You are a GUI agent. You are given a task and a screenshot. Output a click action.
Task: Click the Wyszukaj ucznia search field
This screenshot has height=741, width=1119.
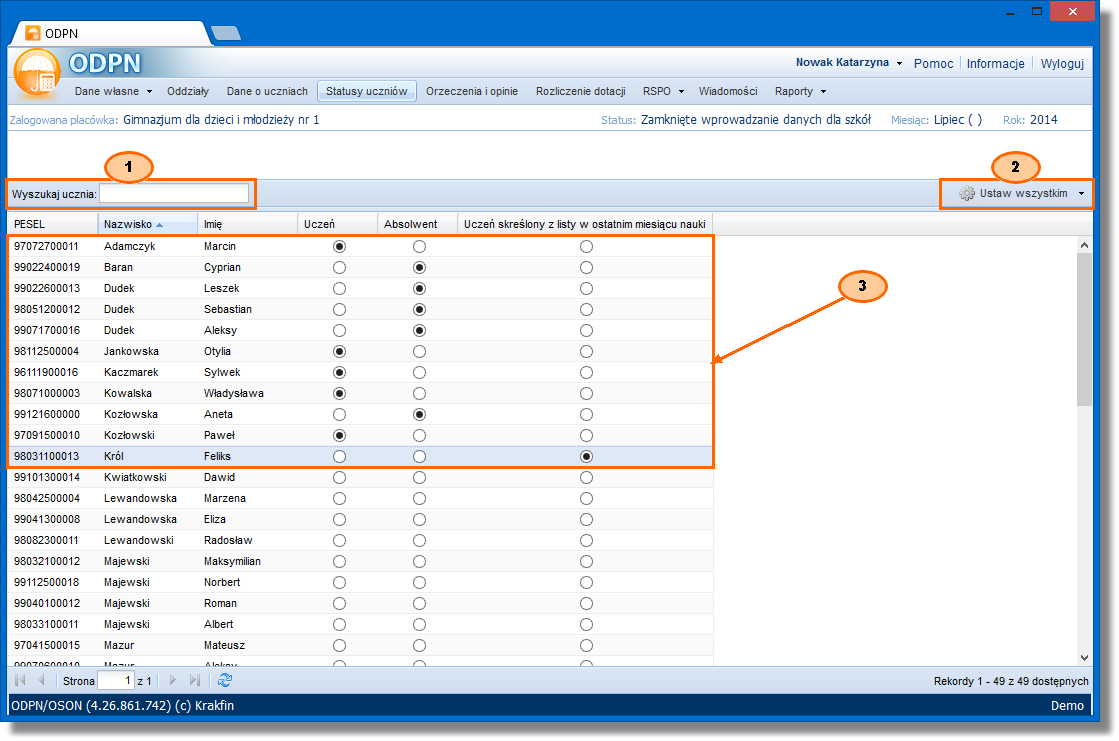(x=174, y=193)
